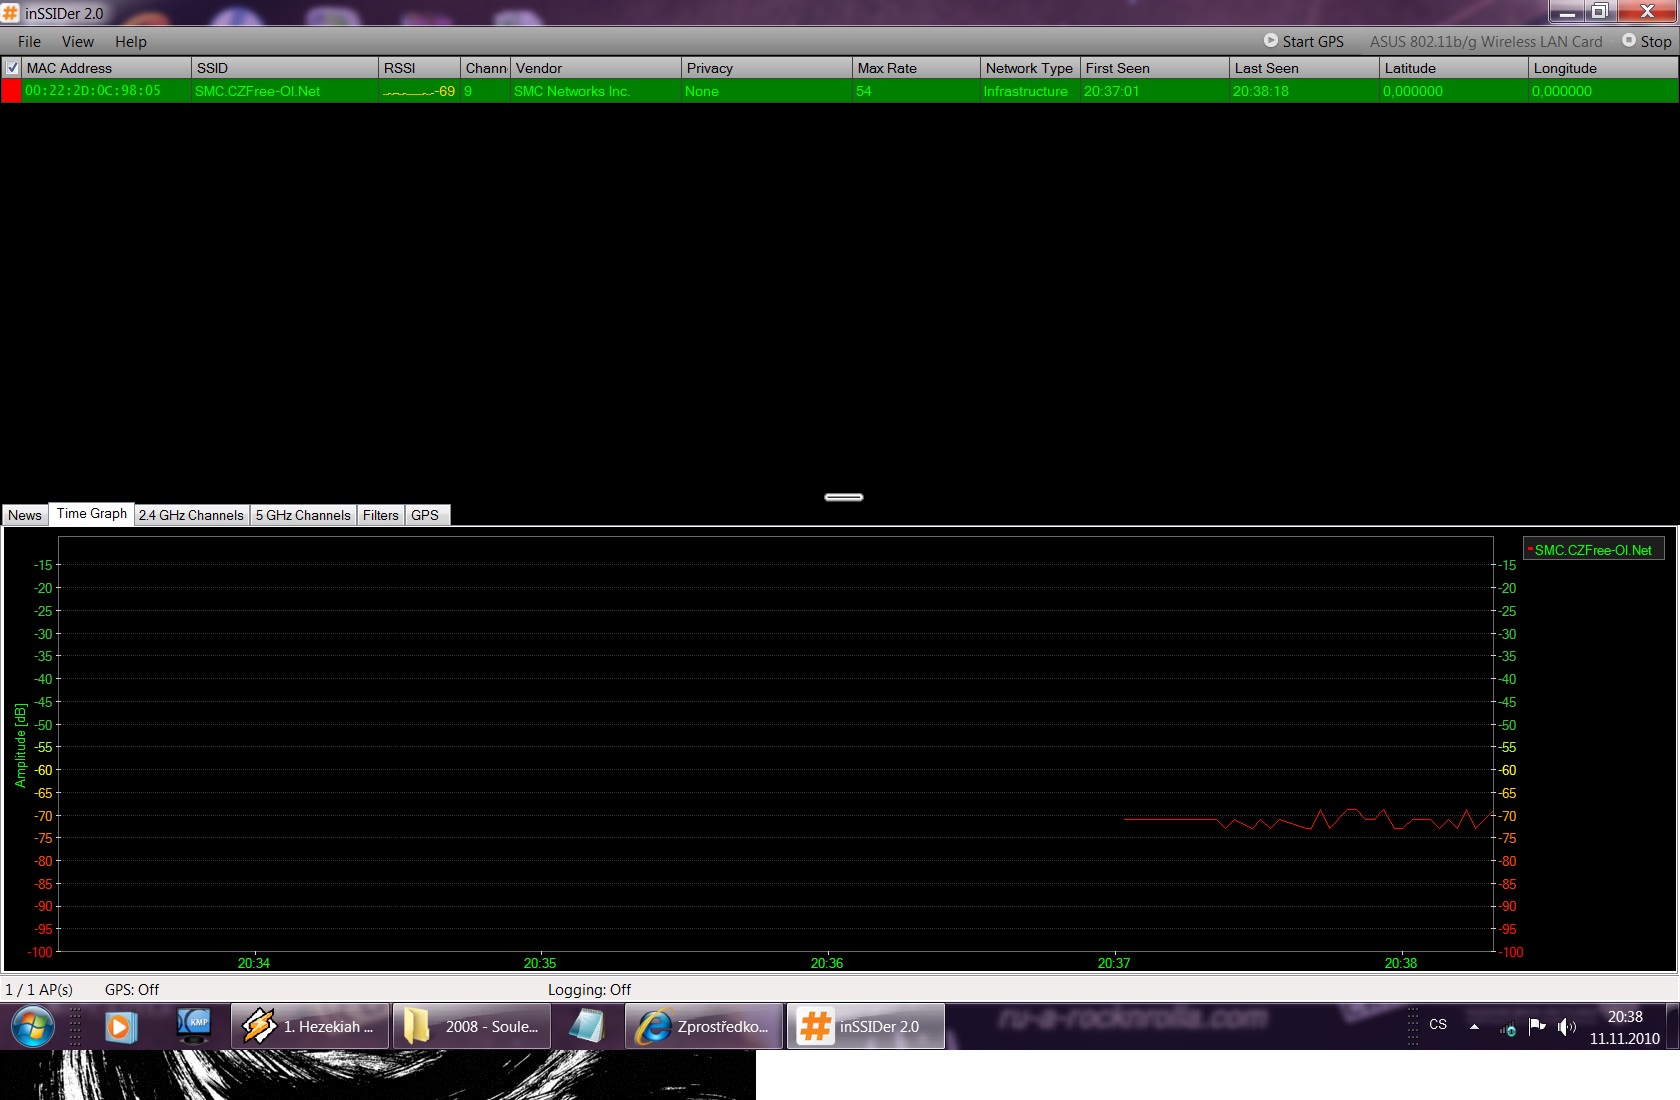The height and width of the screenshot is (1100, 1680).
Task: Click the RSSI -69 value cell
Action: [x=420, y=91]
